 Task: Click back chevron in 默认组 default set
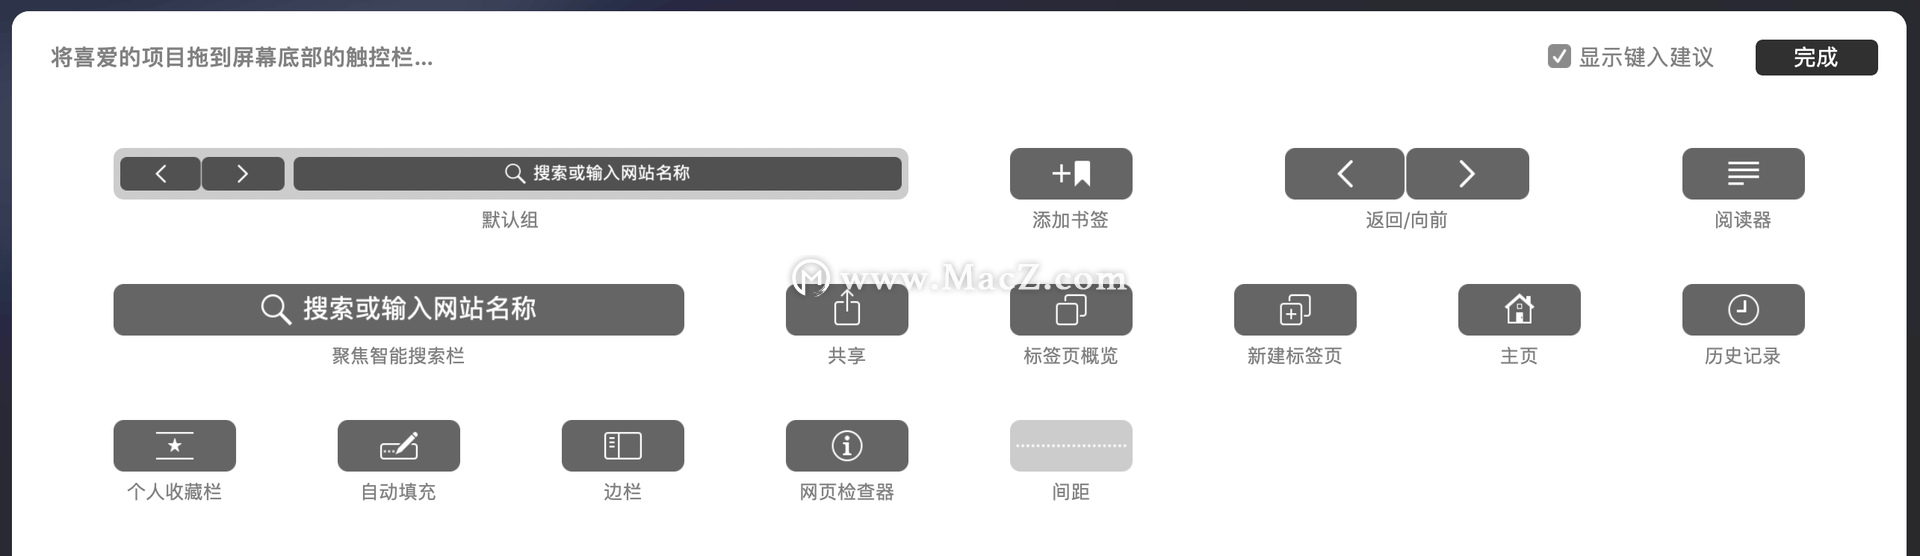pos(160,173)
